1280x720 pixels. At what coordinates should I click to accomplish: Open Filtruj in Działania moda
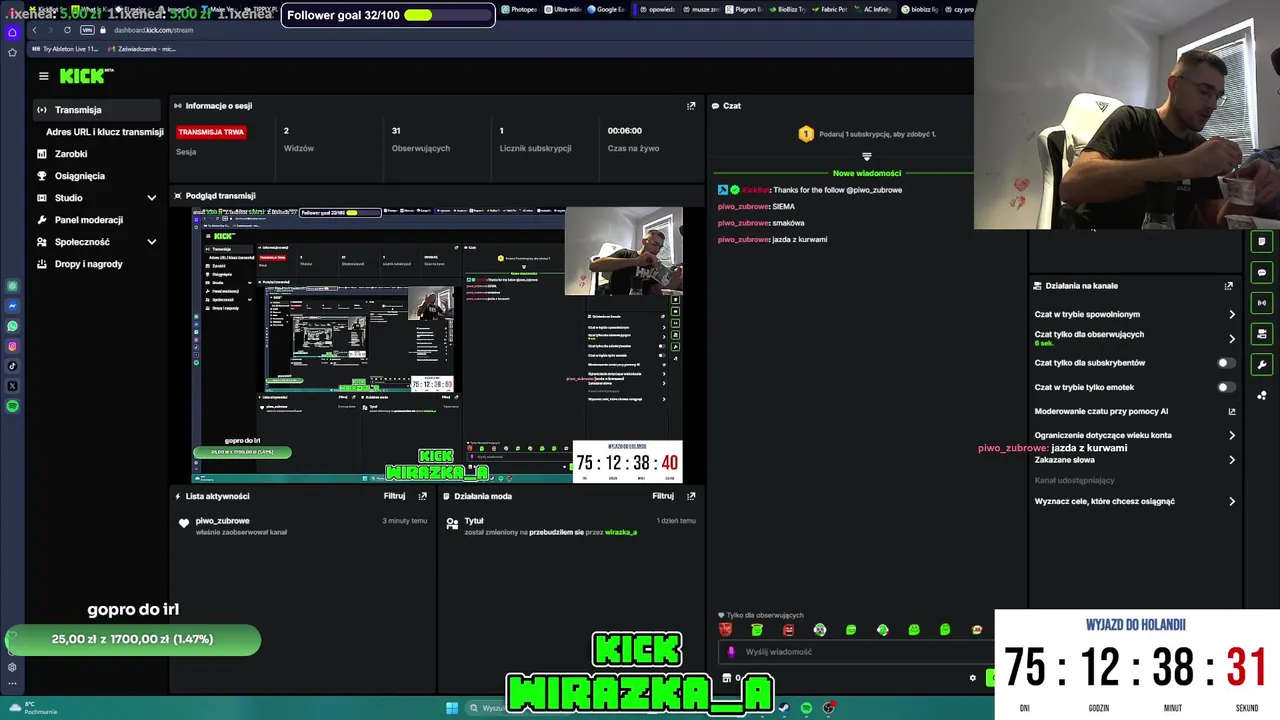point(663,496)
